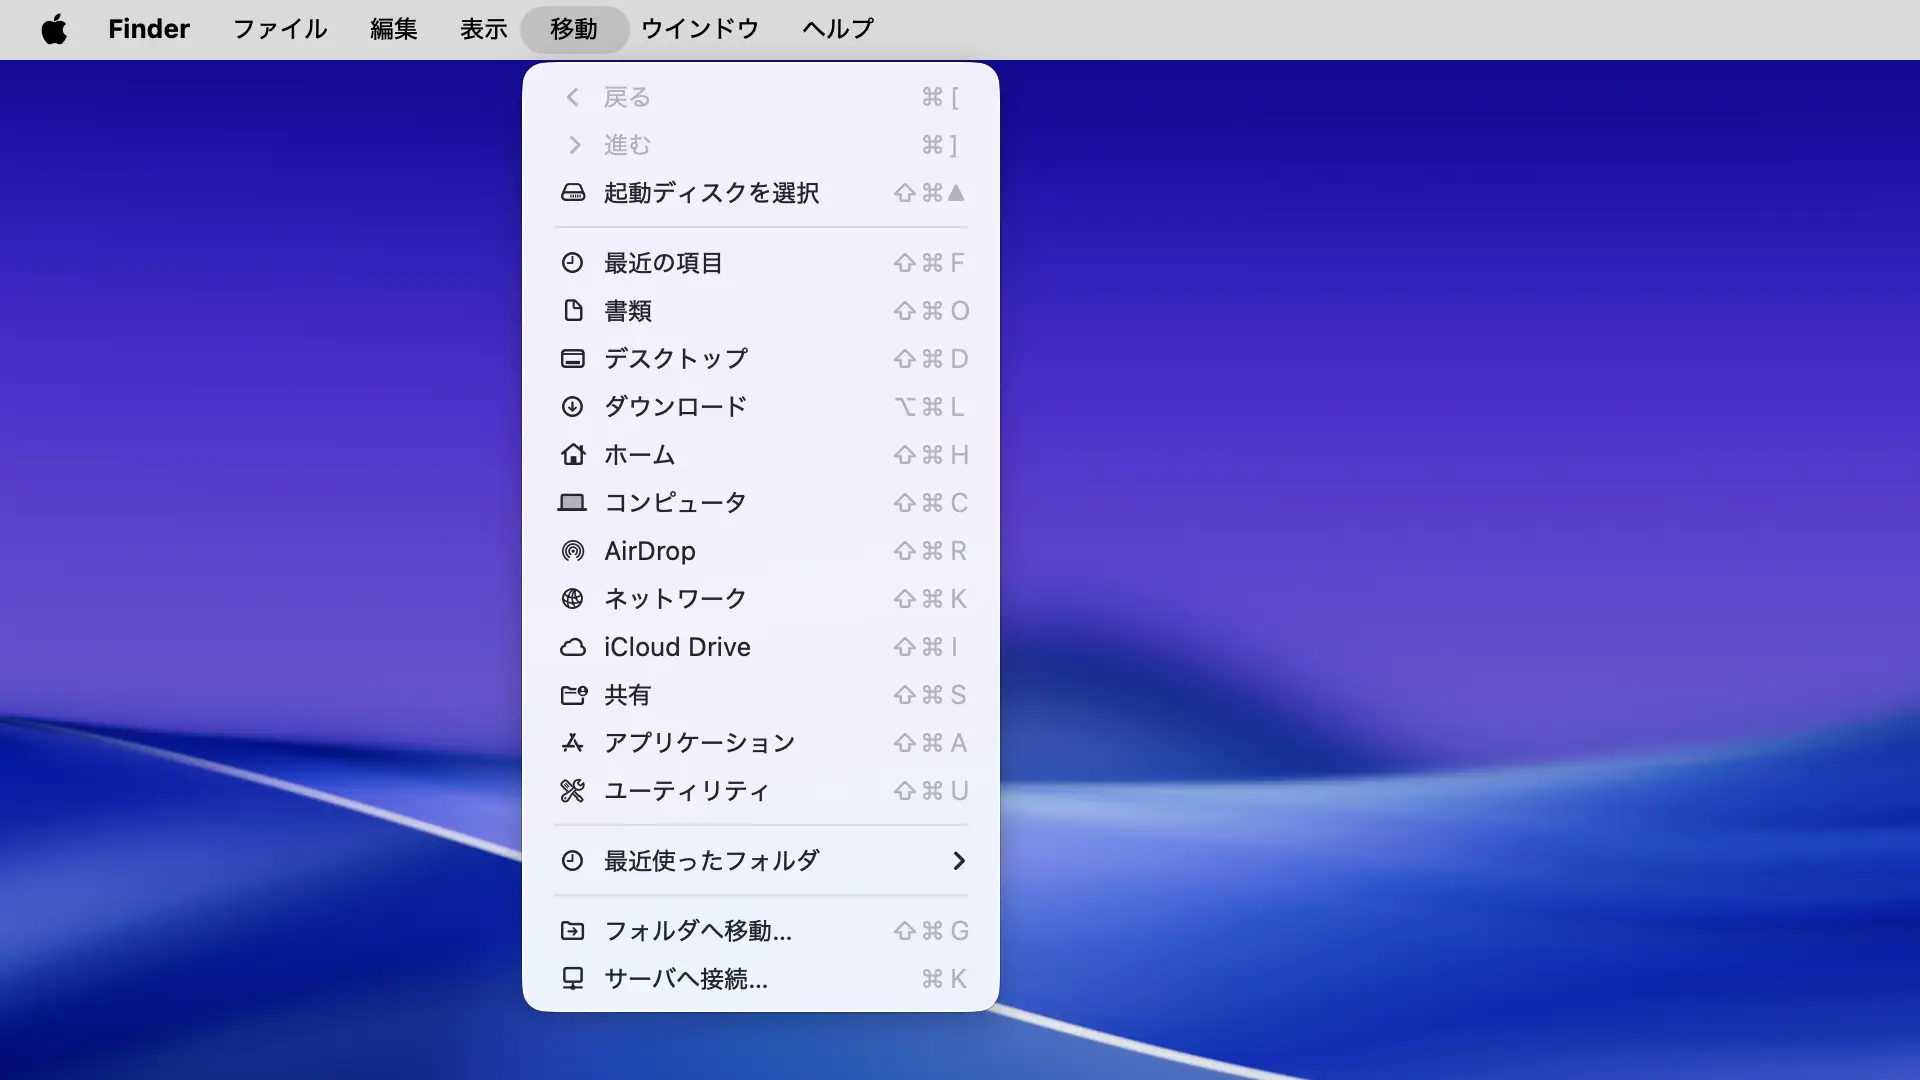Click the Home house icon
The image size is (1920, 1080).
click(572, 455)
